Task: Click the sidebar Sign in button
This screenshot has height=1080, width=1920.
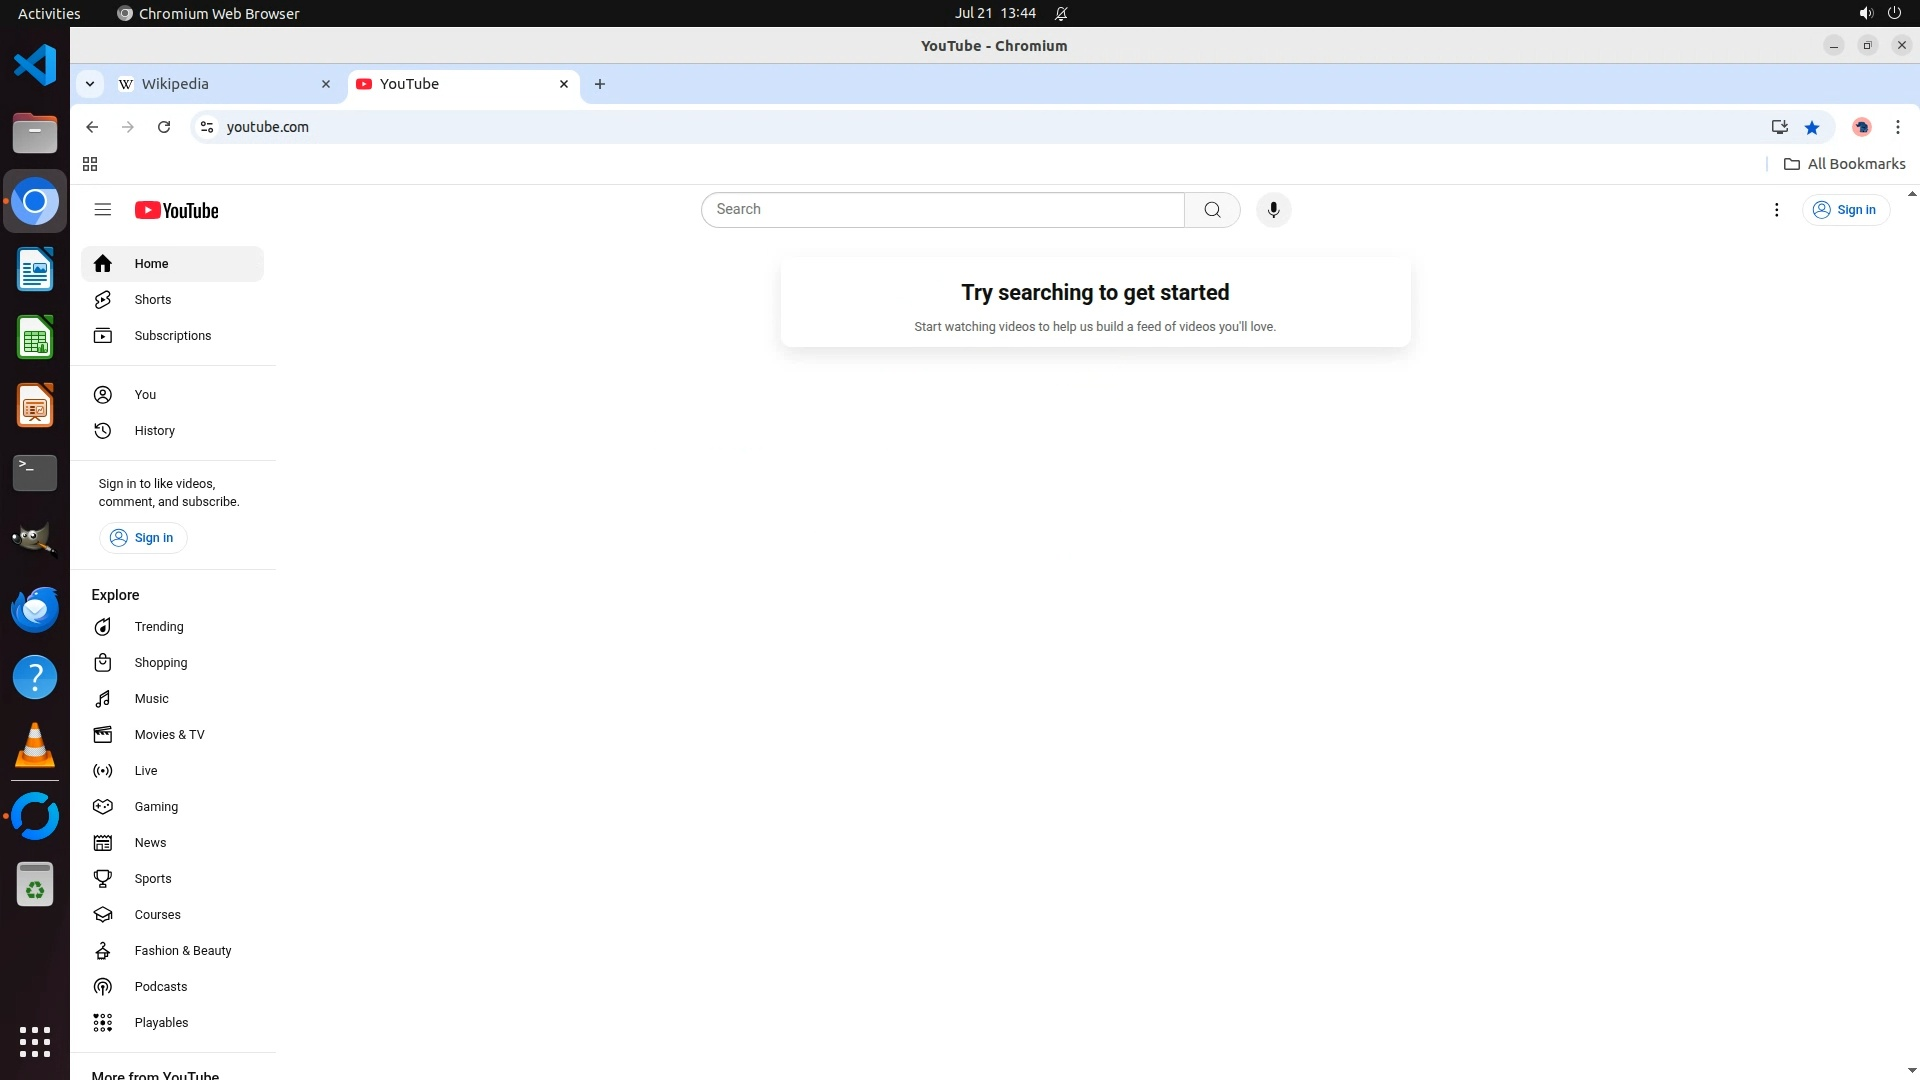Action: [x=143, y=538]
